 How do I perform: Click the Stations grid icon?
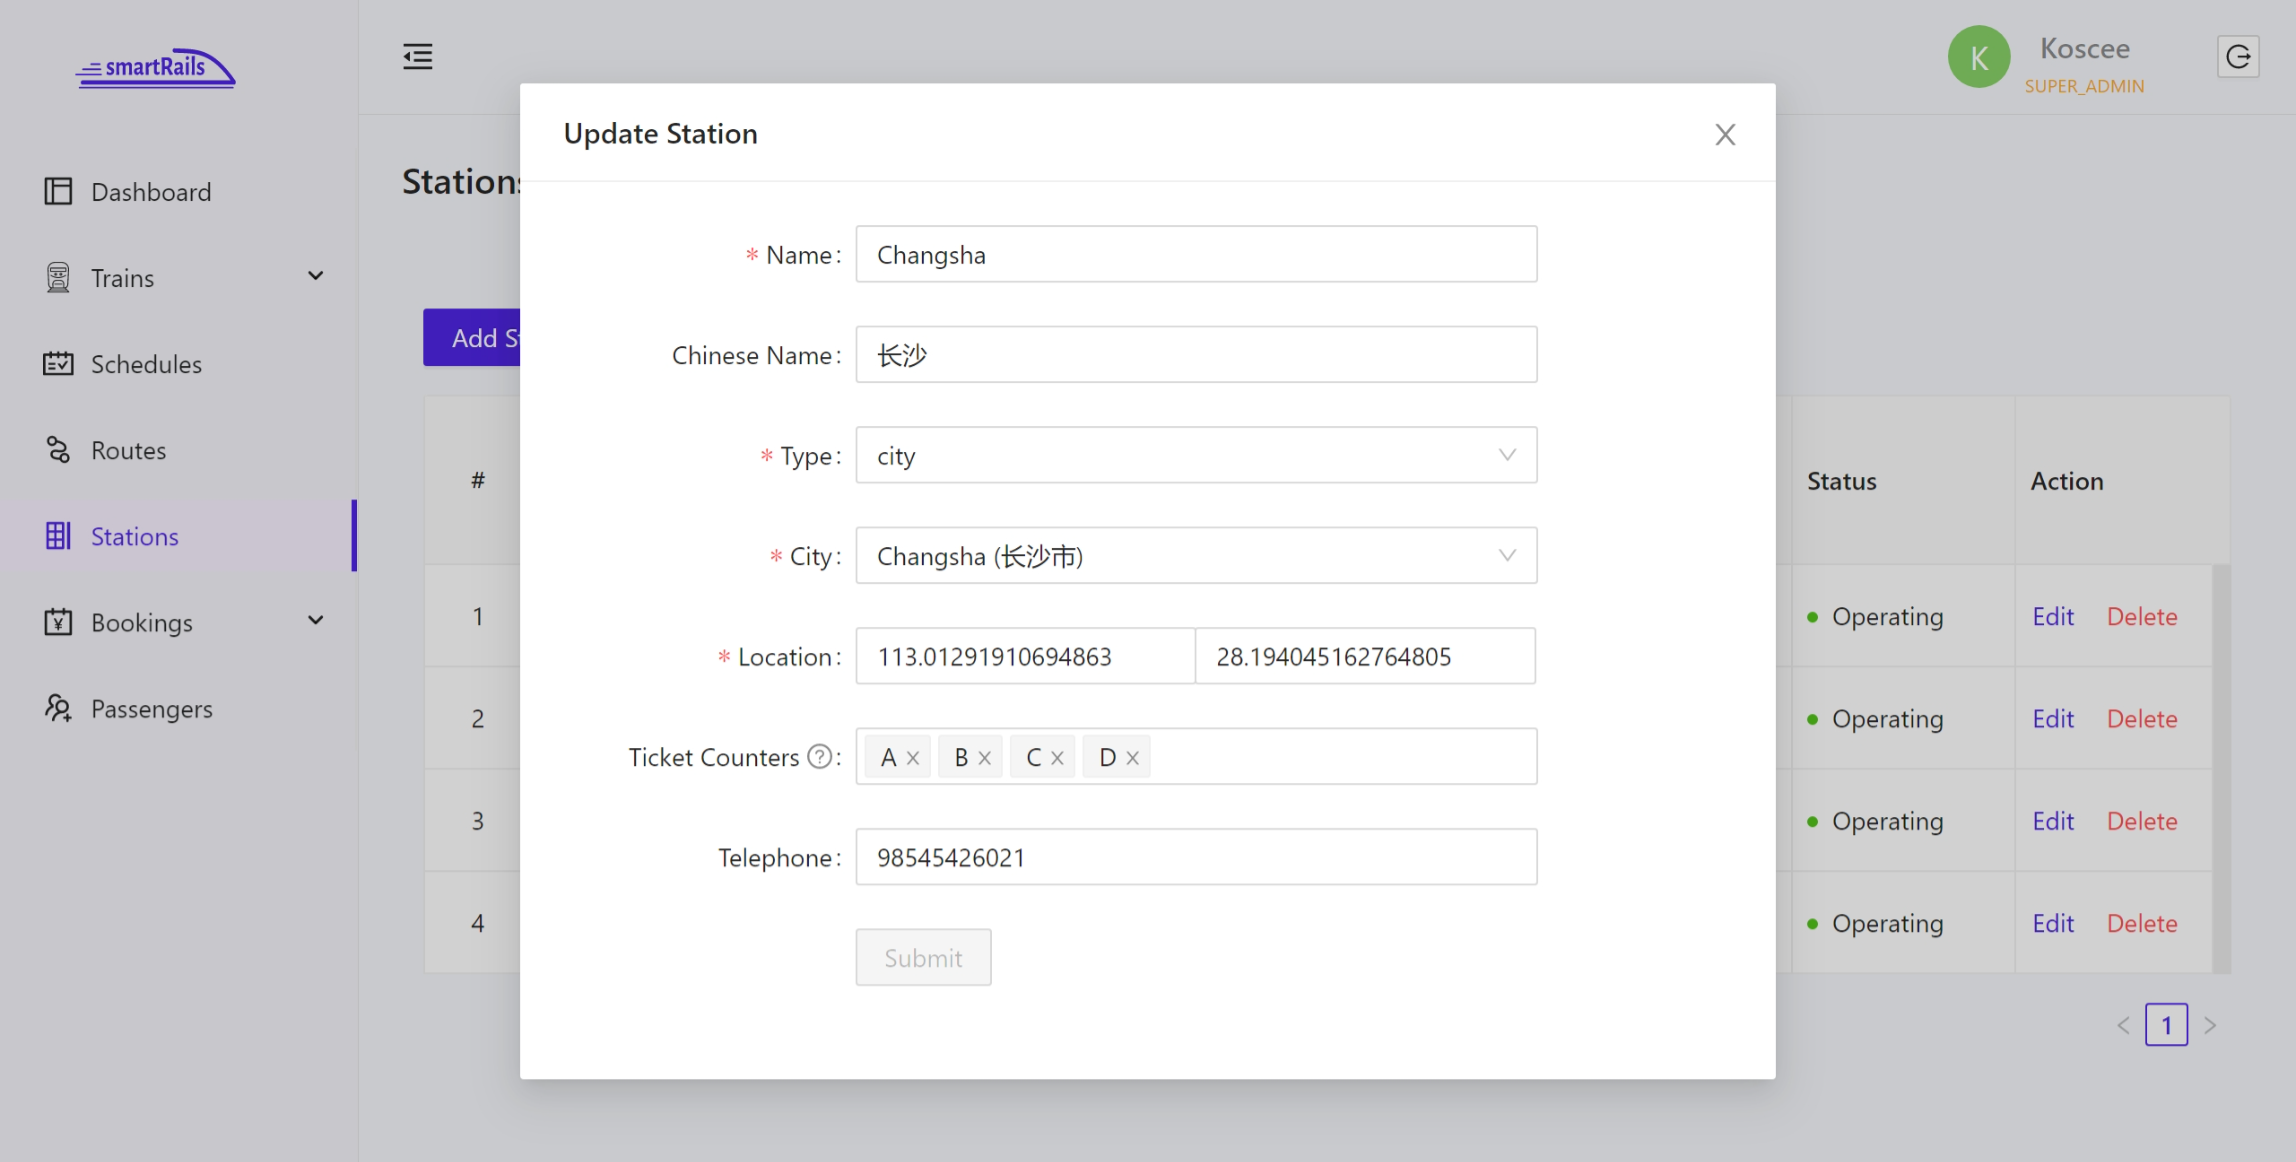pyautogui.click(x=59, y=536)
